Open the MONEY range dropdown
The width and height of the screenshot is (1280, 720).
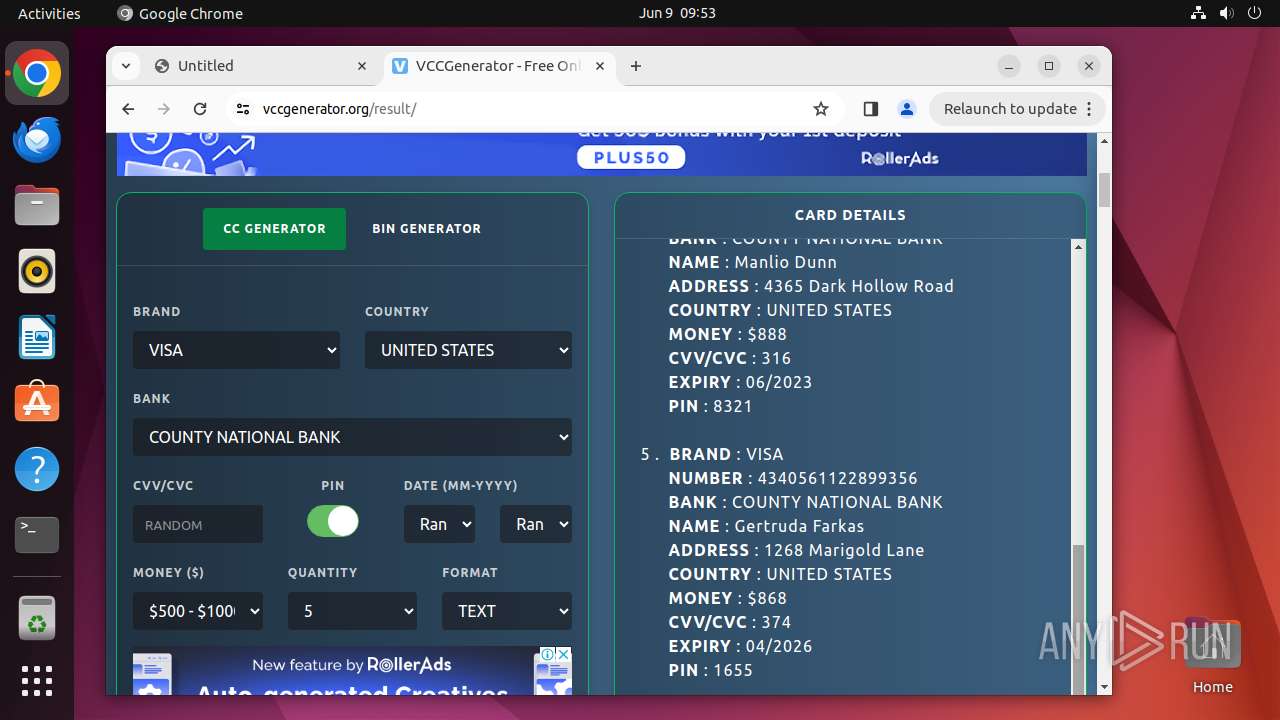click(198, 611)
